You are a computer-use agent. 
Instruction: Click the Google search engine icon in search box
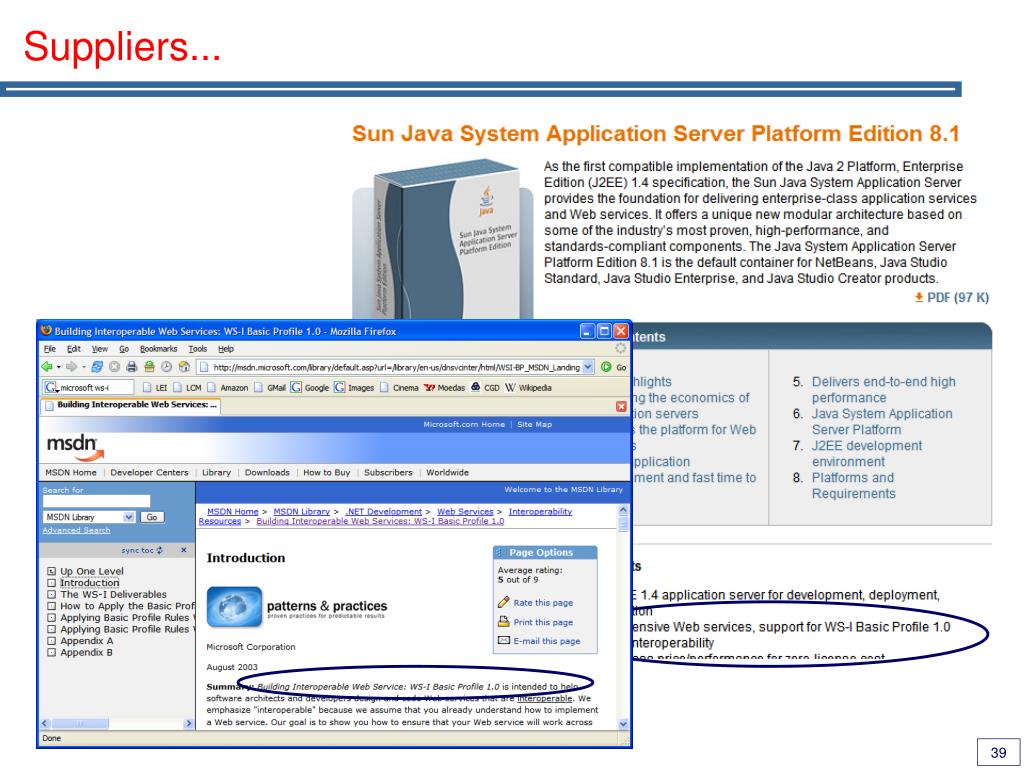click(x=51, y=387)
